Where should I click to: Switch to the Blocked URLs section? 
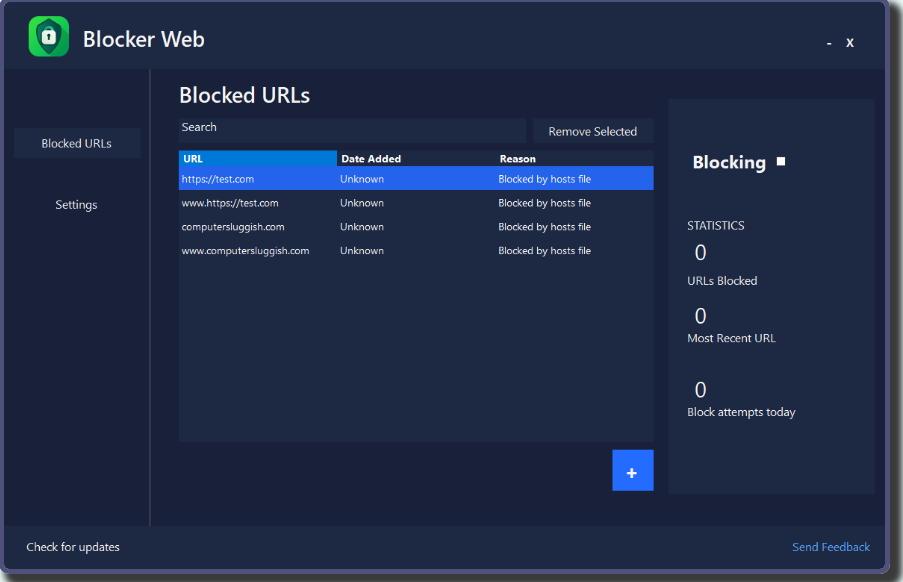pos(75,142)
